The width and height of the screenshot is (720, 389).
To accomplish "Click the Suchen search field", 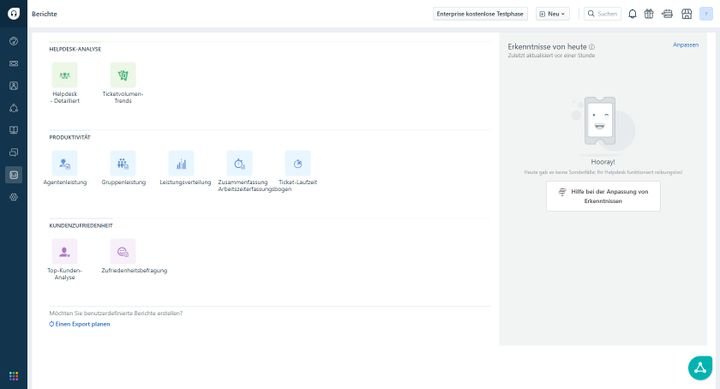I will coord(602,14).
